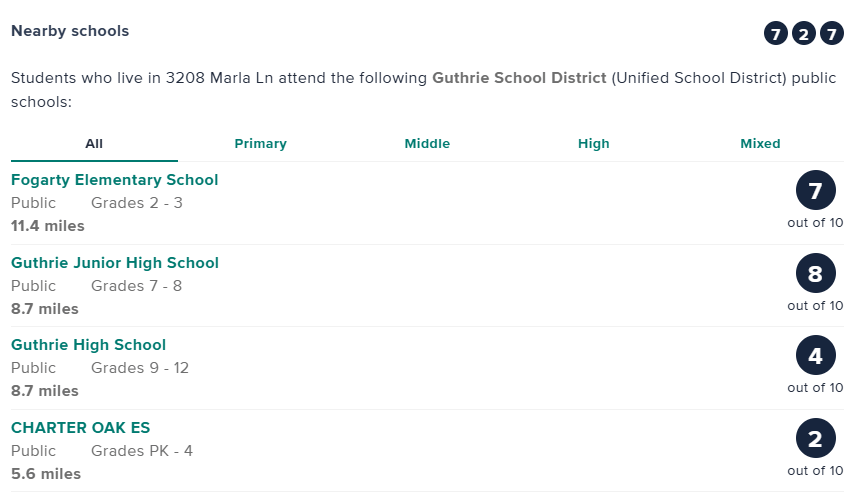Image resolution: width=857 pixels, height=496 pixels.
Task: Open the Fogarty Elementary School link
Action: coord(115,180)
